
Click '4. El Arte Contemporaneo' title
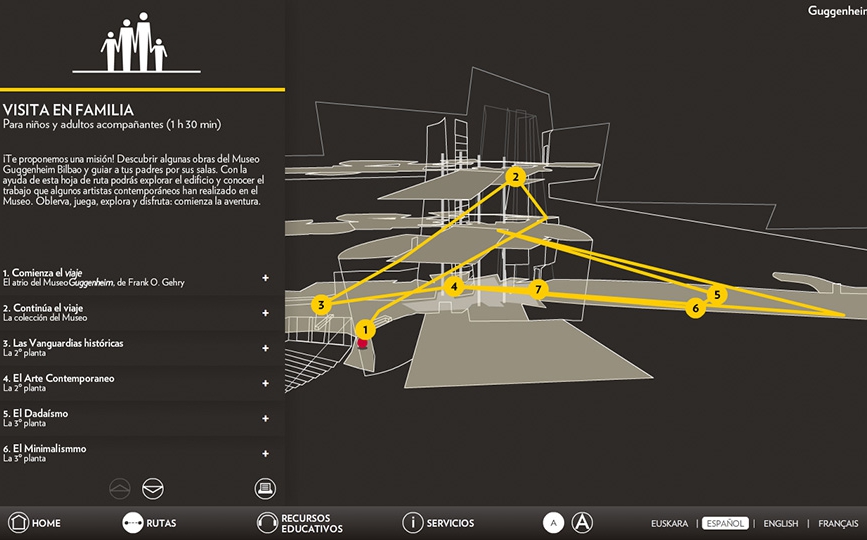(59, 378)
